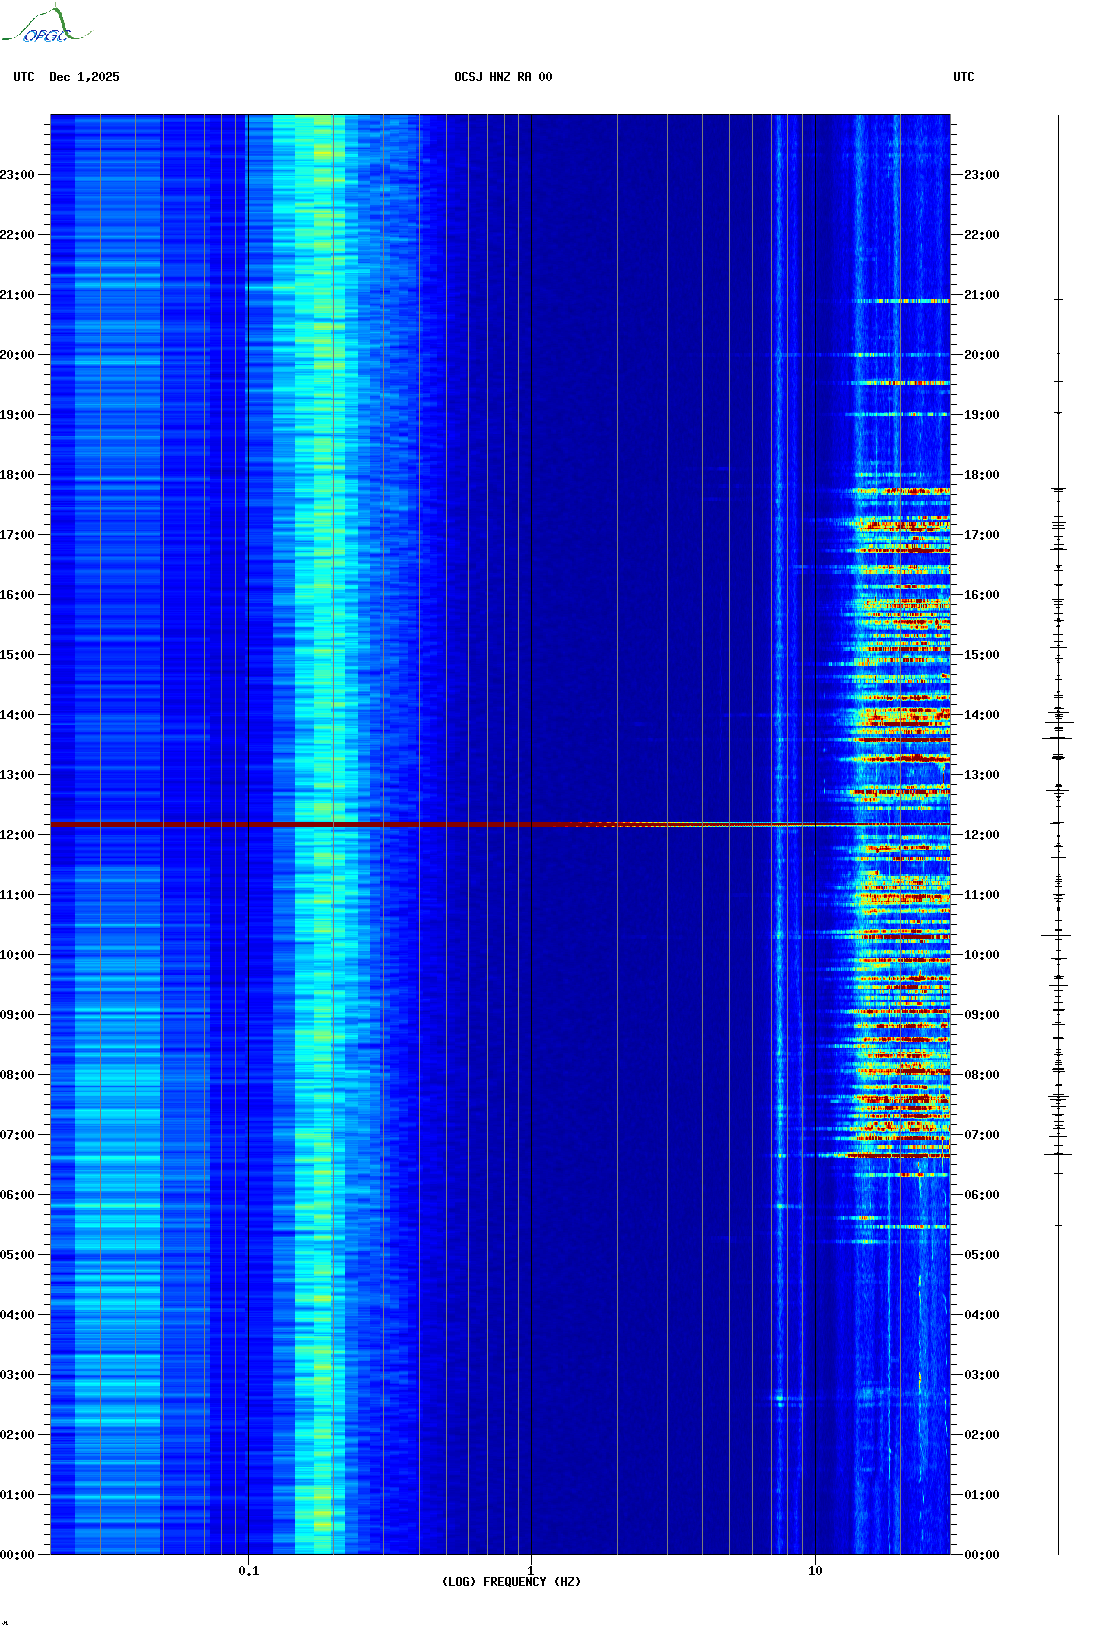
Task: Click the seismogram trace at far right
Action: (x=1058, y=800)
